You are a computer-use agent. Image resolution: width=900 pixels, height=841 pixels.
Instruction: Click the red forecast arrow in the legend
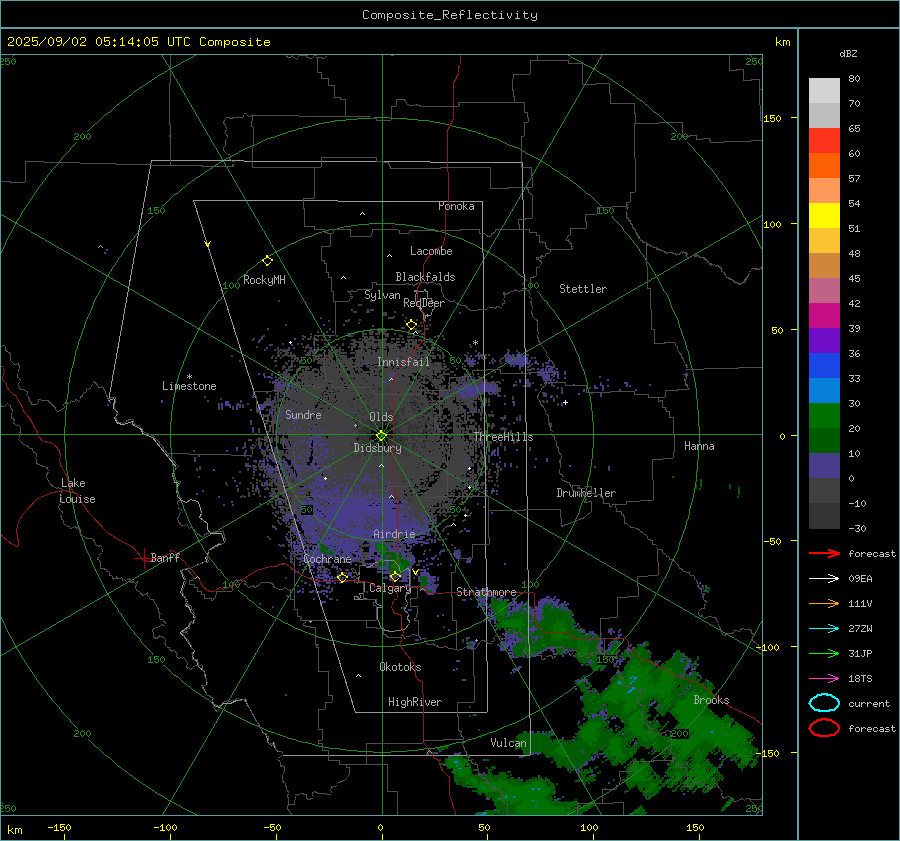point(824,553)
